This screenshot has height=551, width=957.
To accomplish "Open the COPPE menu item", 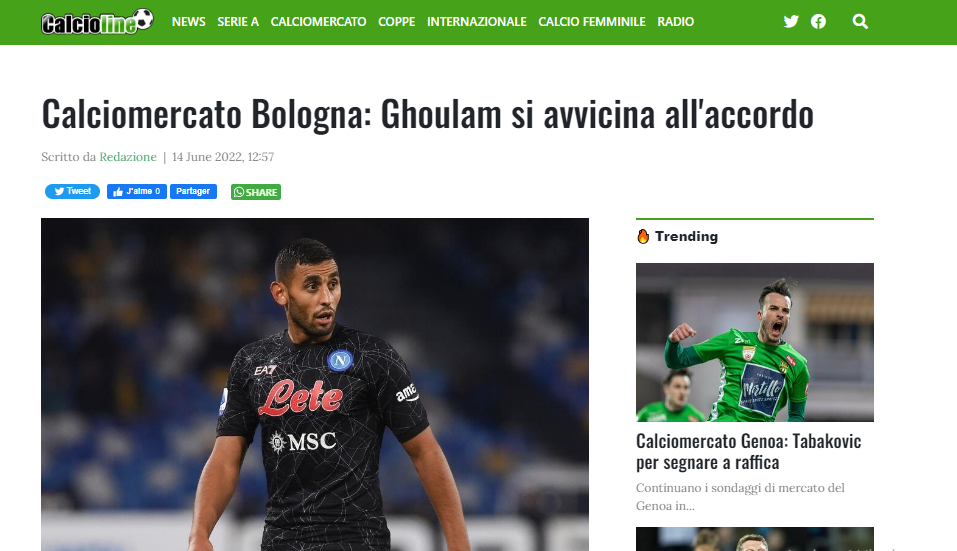I will [397, 22].
